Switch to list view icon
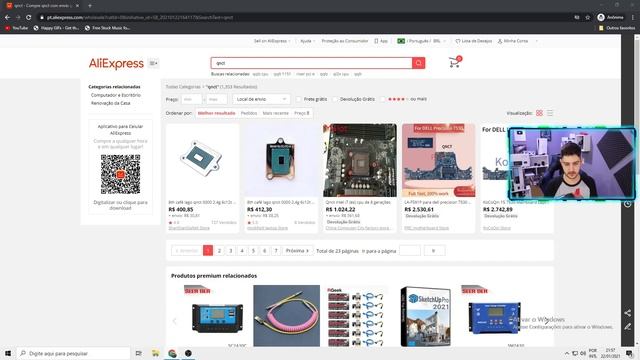 click(x=550, y=113)
